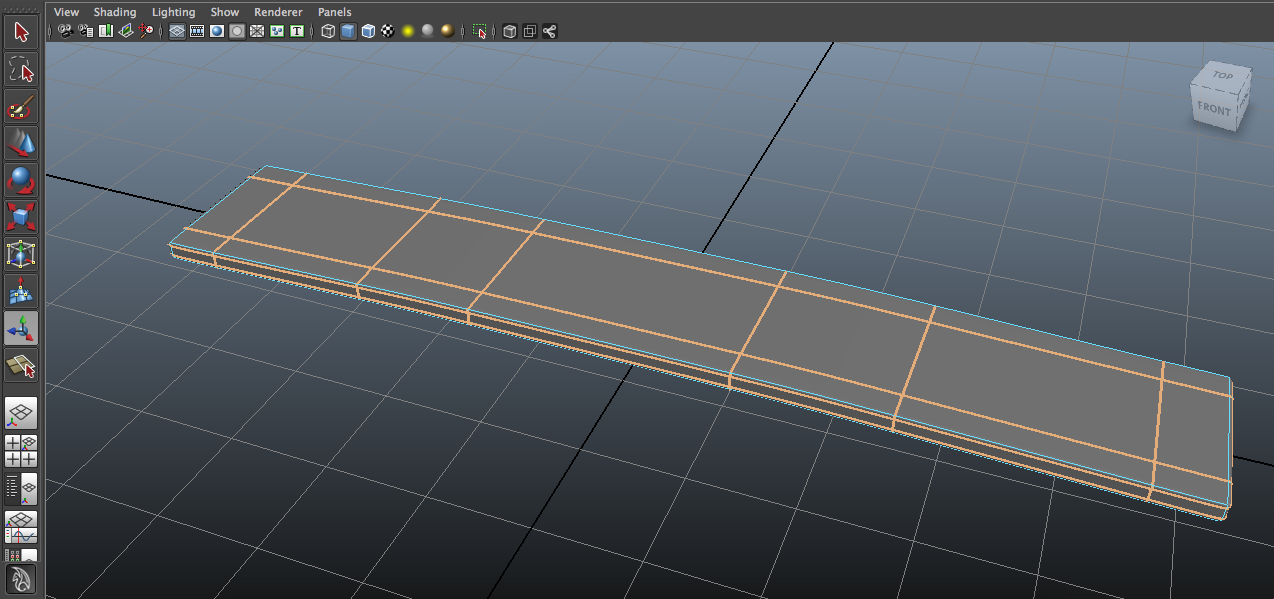Select the Select Tool arrow
This screenshot has height=599, width=1274.
coord(22,31)
